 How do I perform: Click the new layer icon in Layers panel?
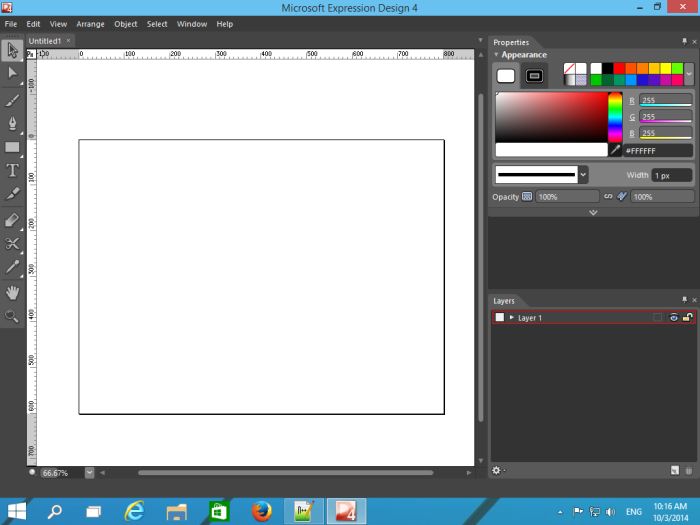tap(674, 470)
